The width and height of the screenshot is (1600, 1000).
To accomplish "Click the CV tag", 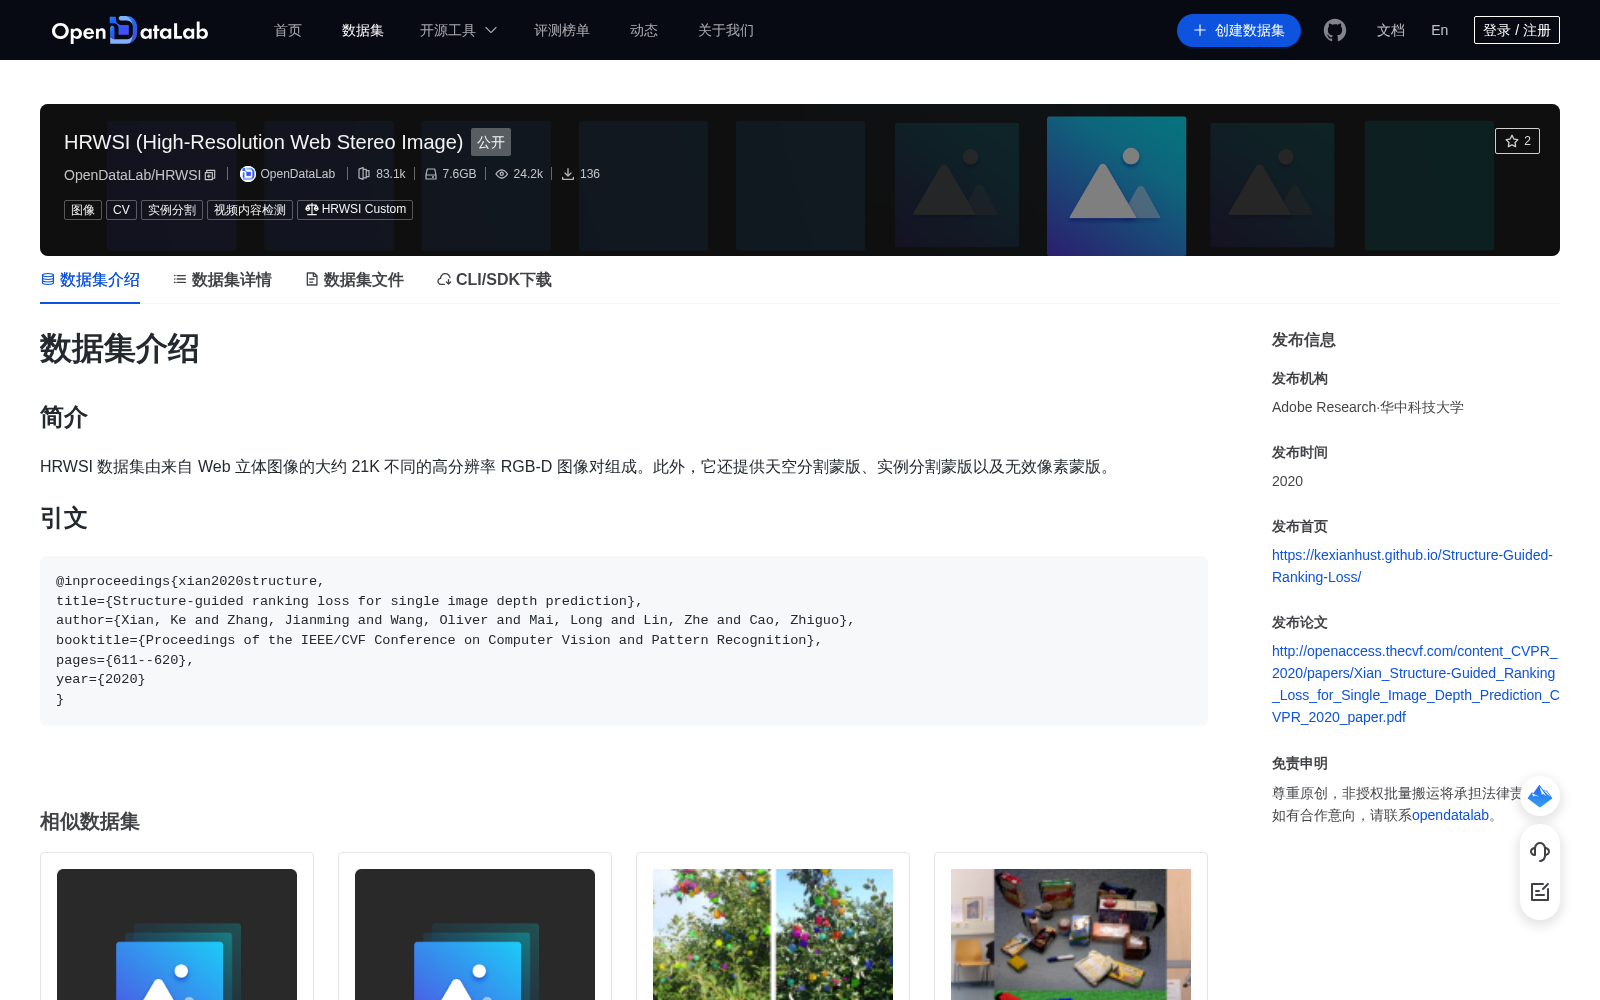I will [121, 210].
